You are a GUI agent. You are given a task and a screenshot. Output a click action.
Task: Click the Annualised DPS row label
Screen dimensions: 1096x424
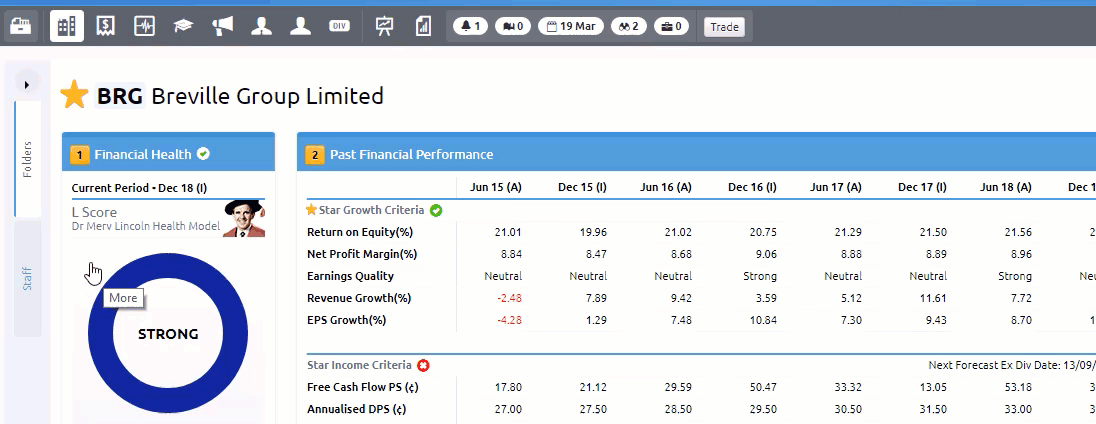[x=355, y=409]
